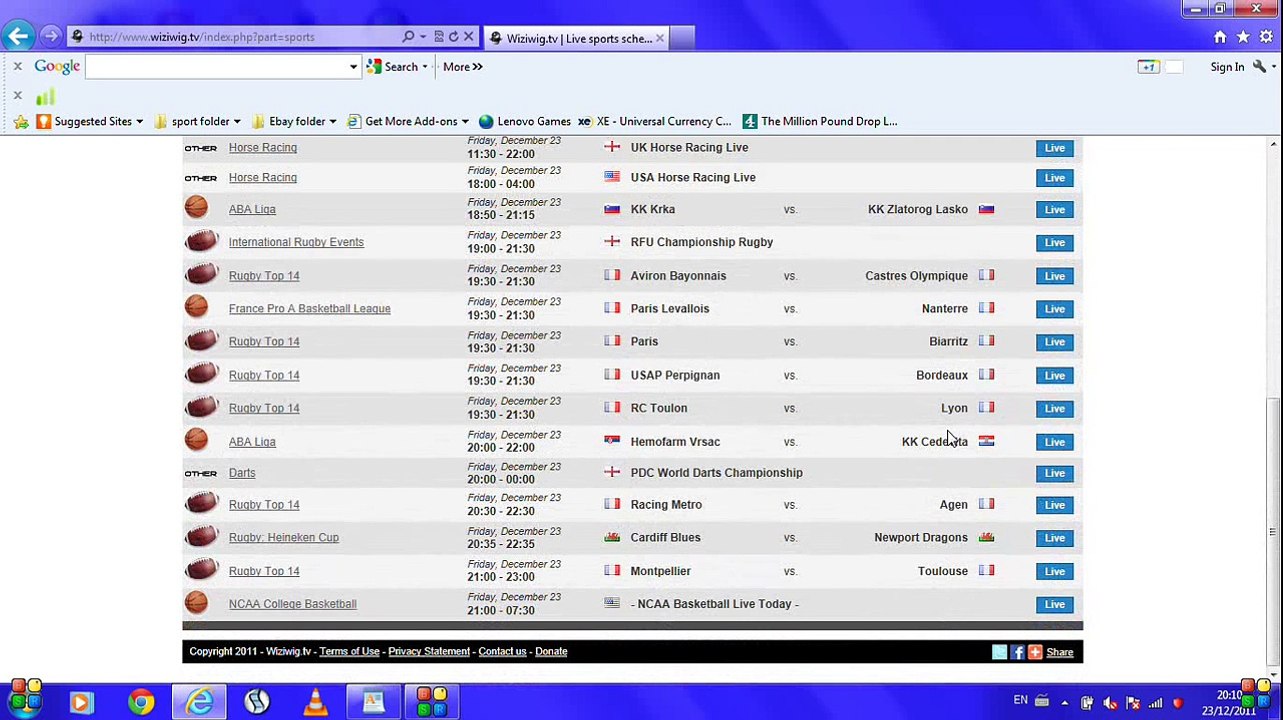This screenshot has height=720, width=1283.
Task: Open a new browser tab
Action: click(682, 38)
